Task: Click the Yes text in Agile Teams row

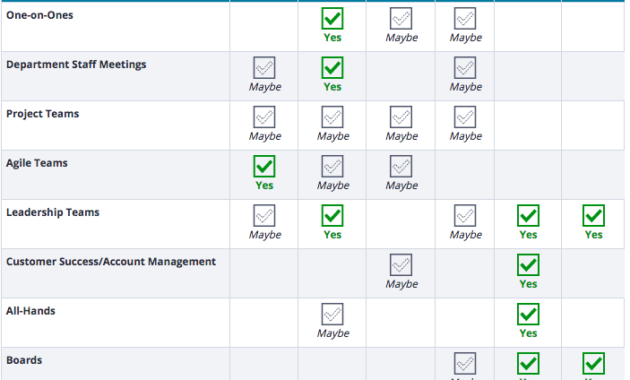Action: [x=264, y=186]
